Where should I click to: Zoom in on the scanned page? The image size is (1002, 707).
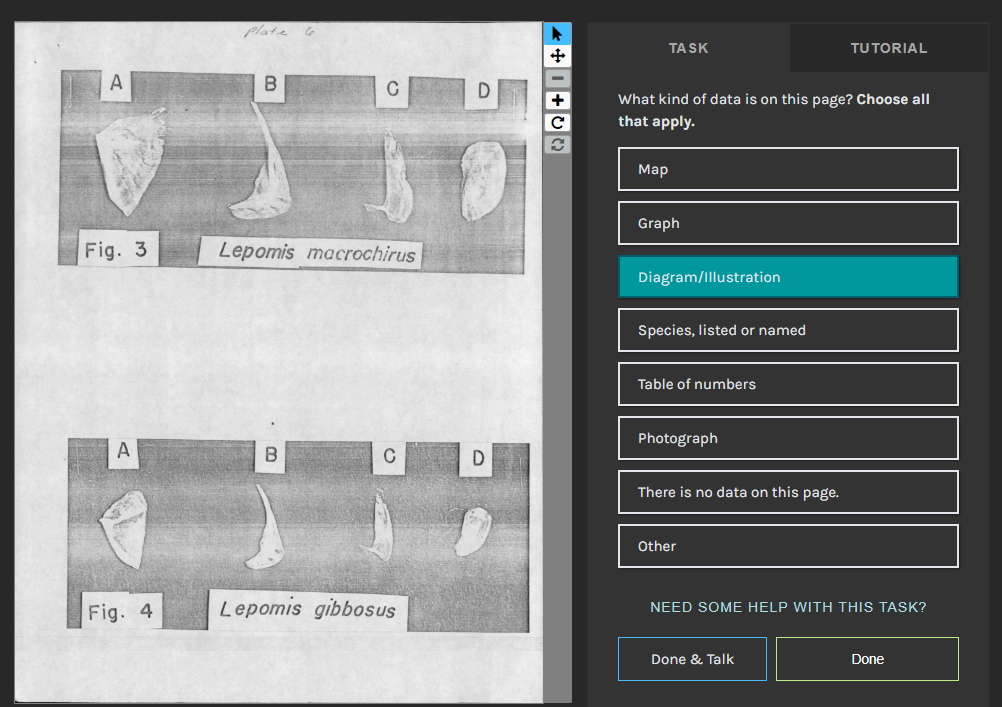coord(557,100)
